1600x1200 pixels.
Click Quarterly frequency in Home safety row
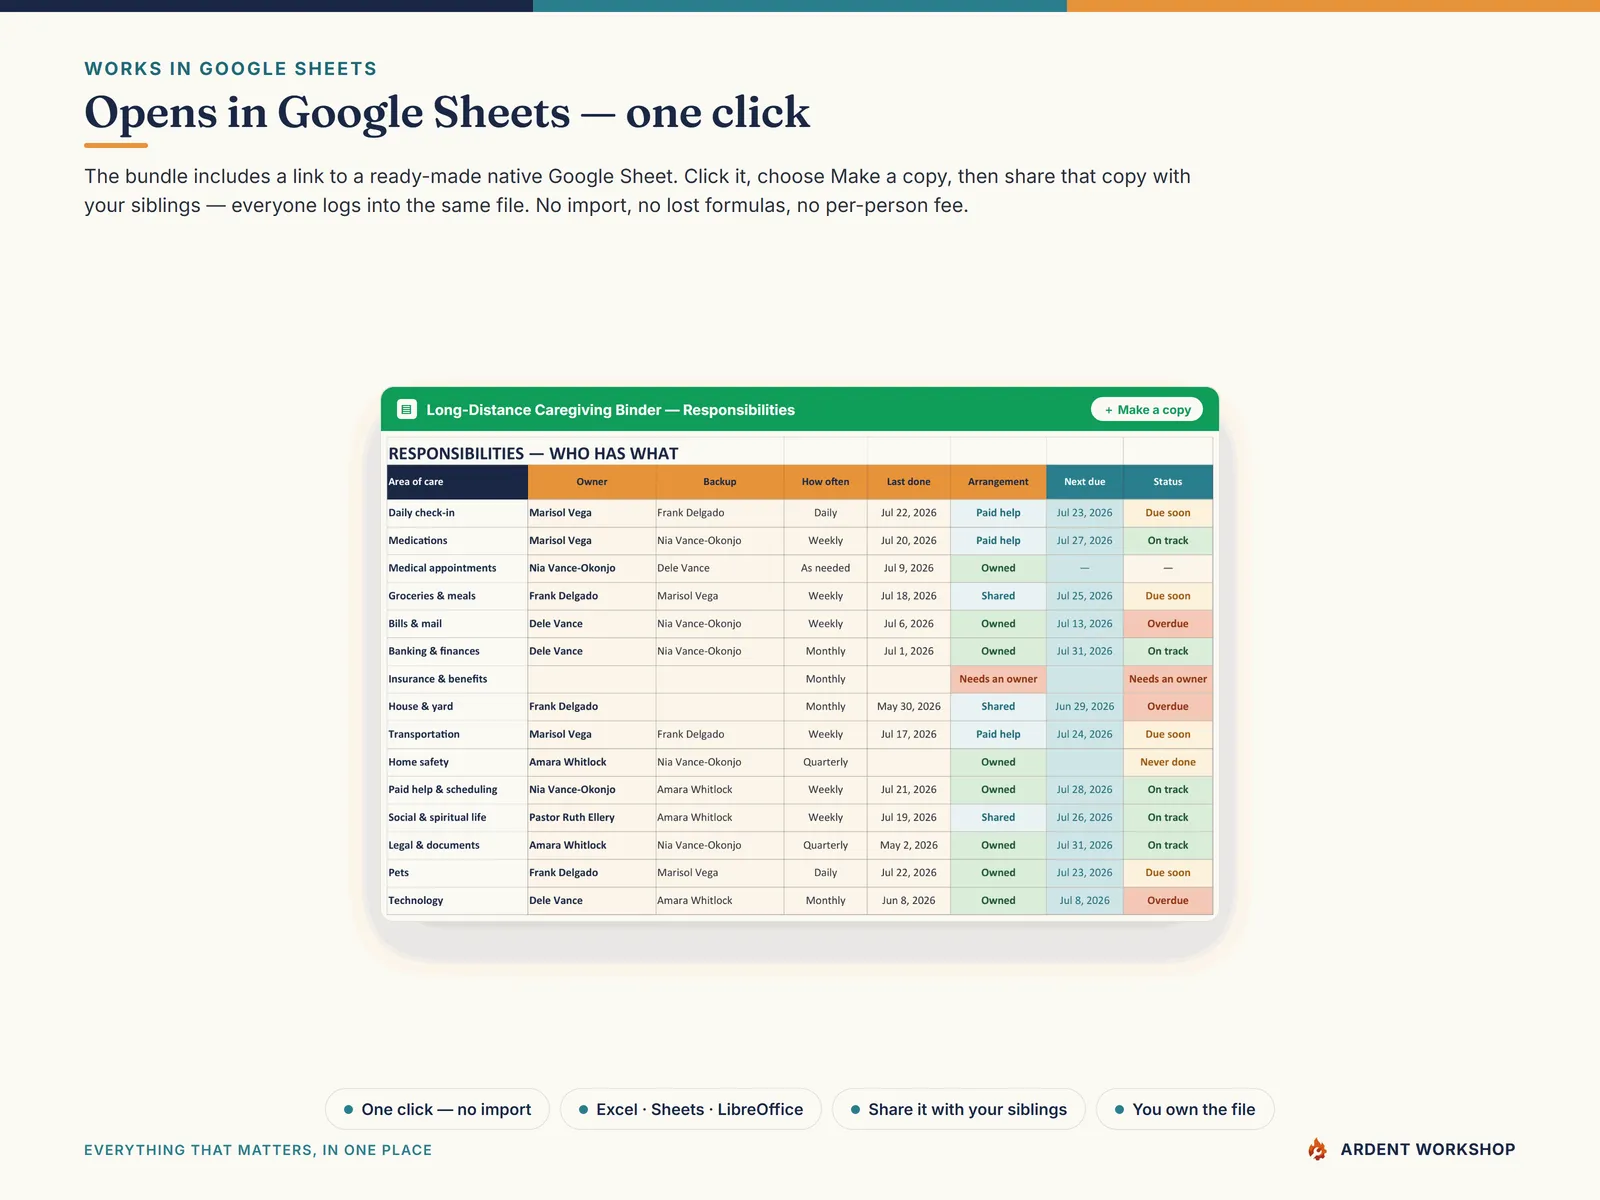coord(826,762)
